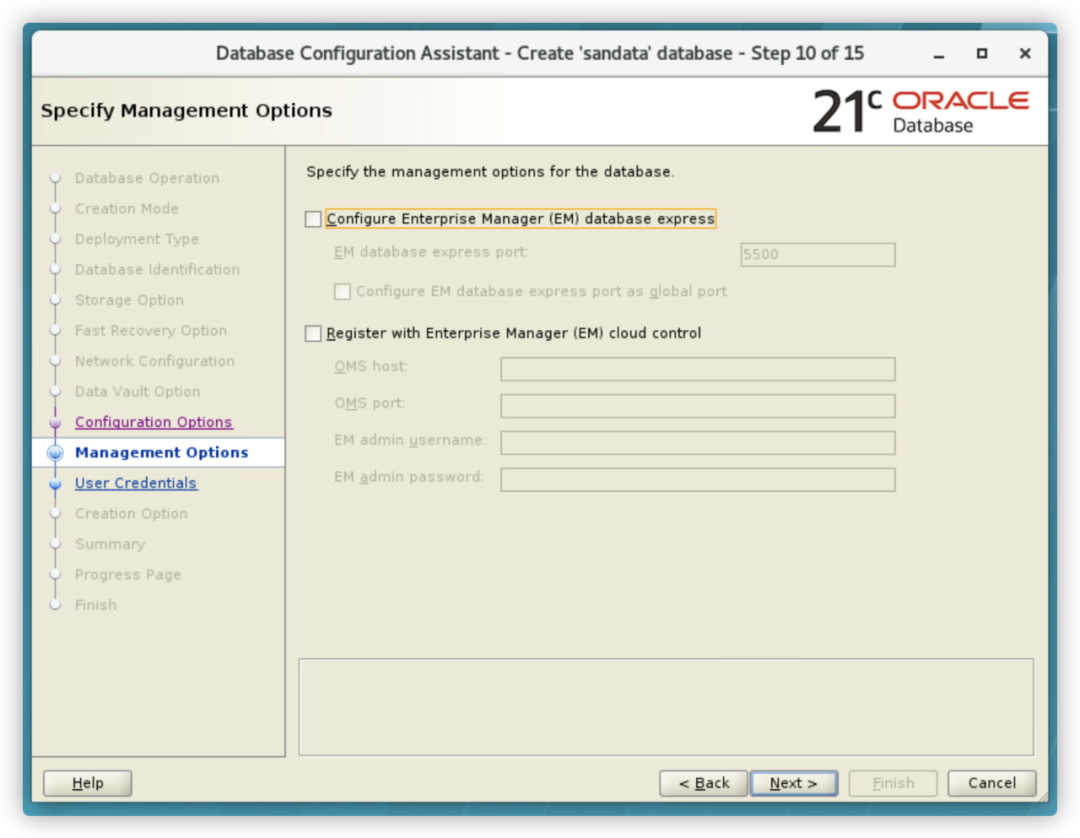Cancel the database configuration wizard

click(x=992, y=783)
